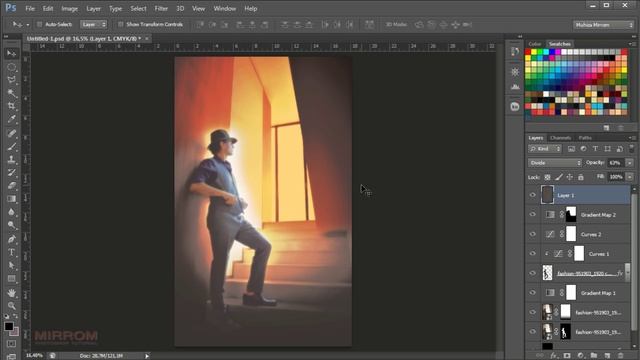Image resolution: width=640 pixels, height=360 pixels.
Task: Click the Opacity value field
Action: click(615, 163)
